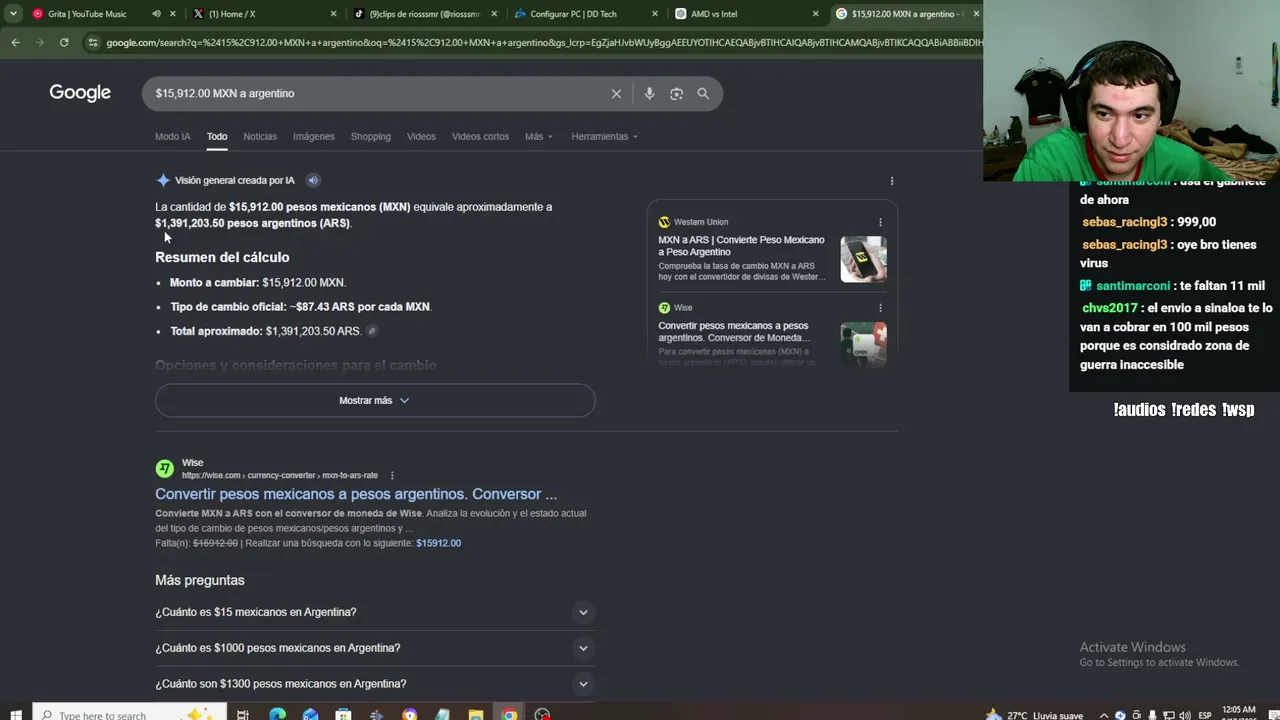This screenshot has width=1280, height=720.
Task: Open the browser tab search dropdown
Action: coord(13,14)
